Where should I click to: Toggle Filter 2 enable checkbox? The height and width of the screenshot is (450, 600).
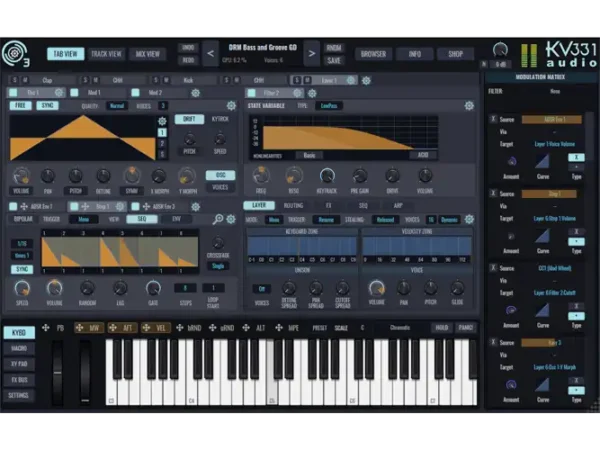coord(251,93)
